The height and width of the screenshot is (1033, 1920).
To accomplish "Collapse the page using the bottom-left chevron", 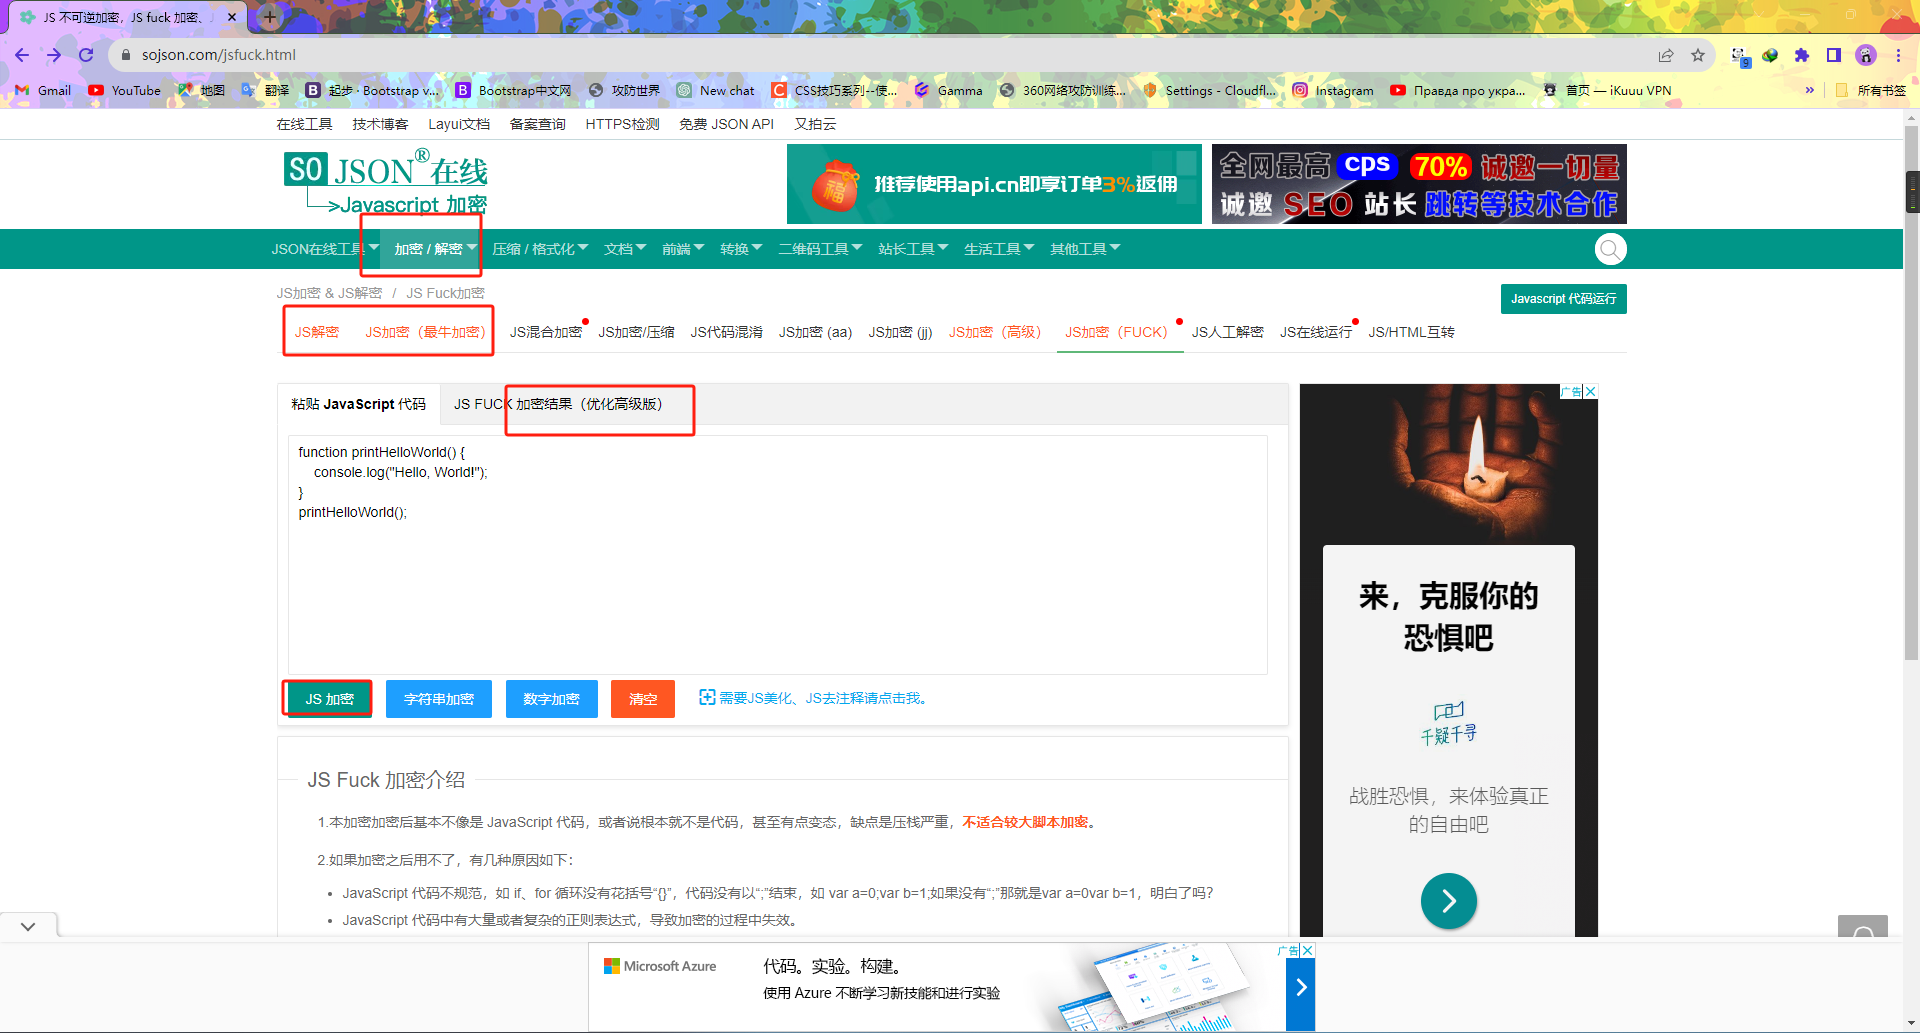I will coord(27,925).
